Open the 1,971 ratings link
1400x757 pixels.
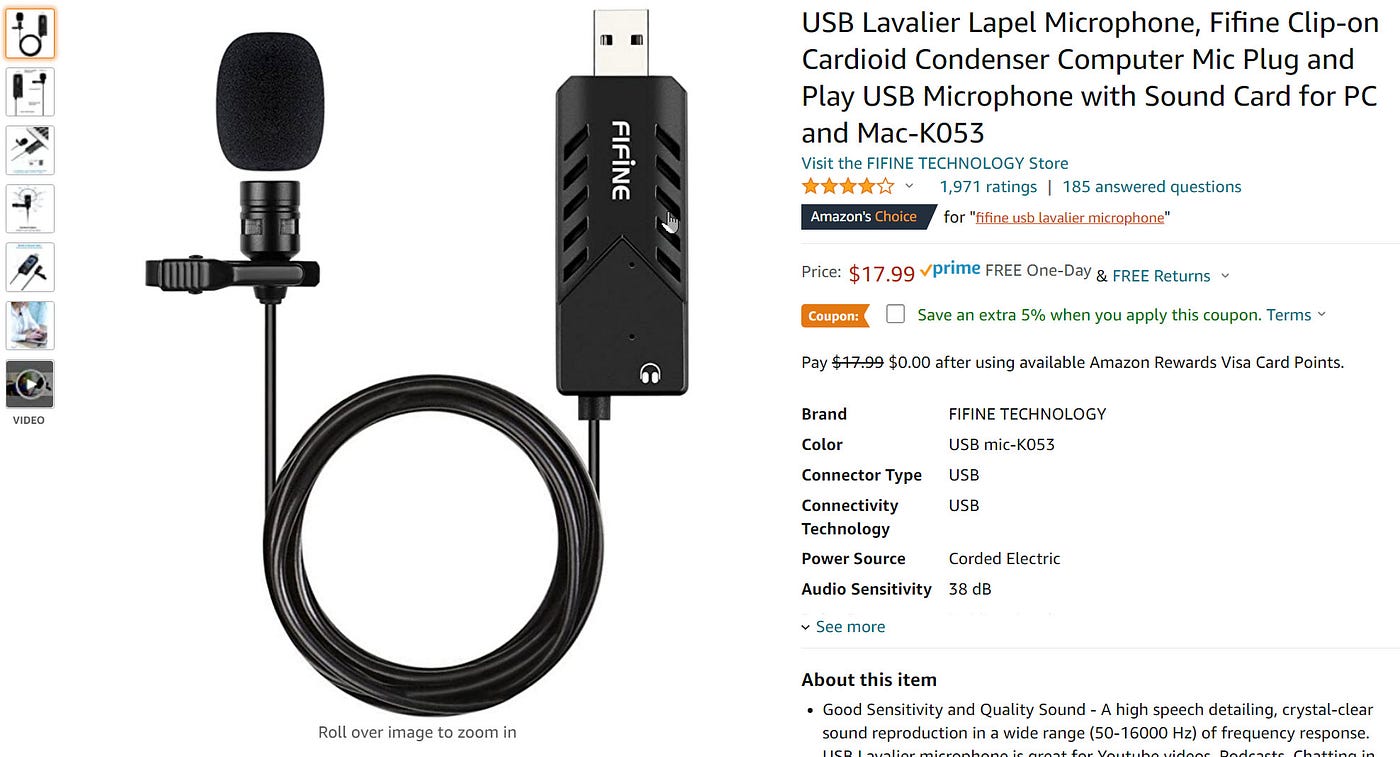[x=988, y=187]
